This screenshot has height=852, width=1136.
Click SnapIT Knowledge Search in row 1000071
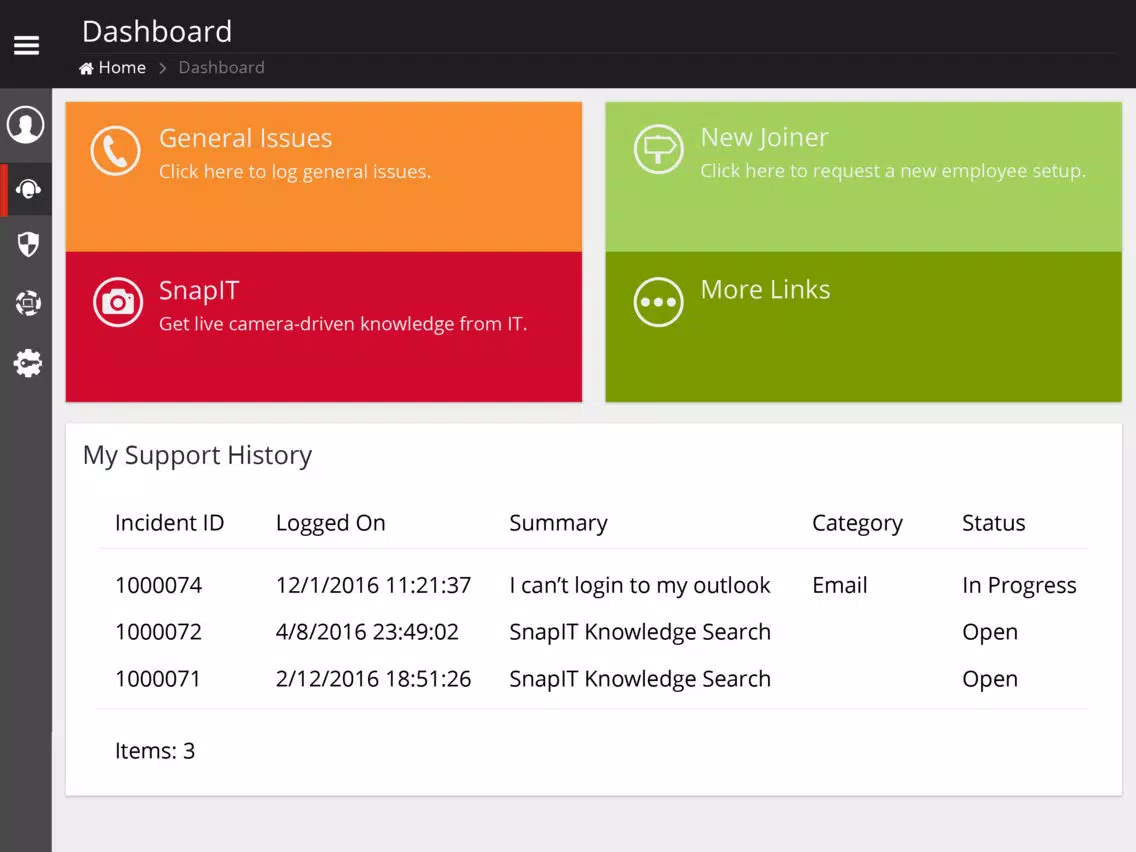click(x=640, y=680)
